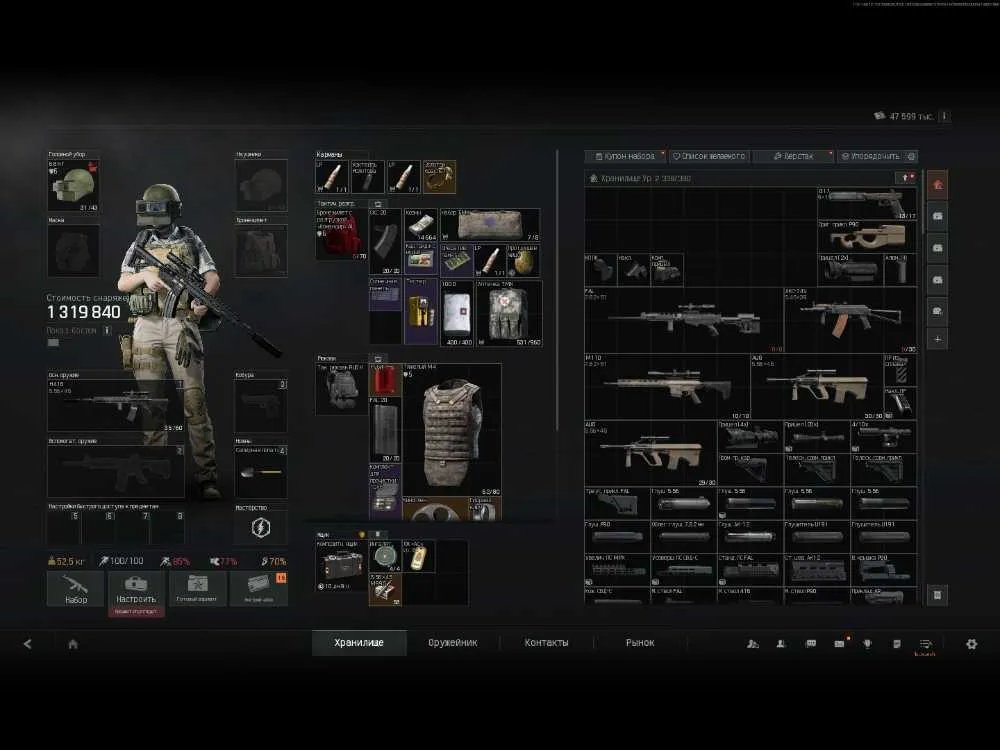Open the friends/team icon in the bottom bar

coord(753,644)
